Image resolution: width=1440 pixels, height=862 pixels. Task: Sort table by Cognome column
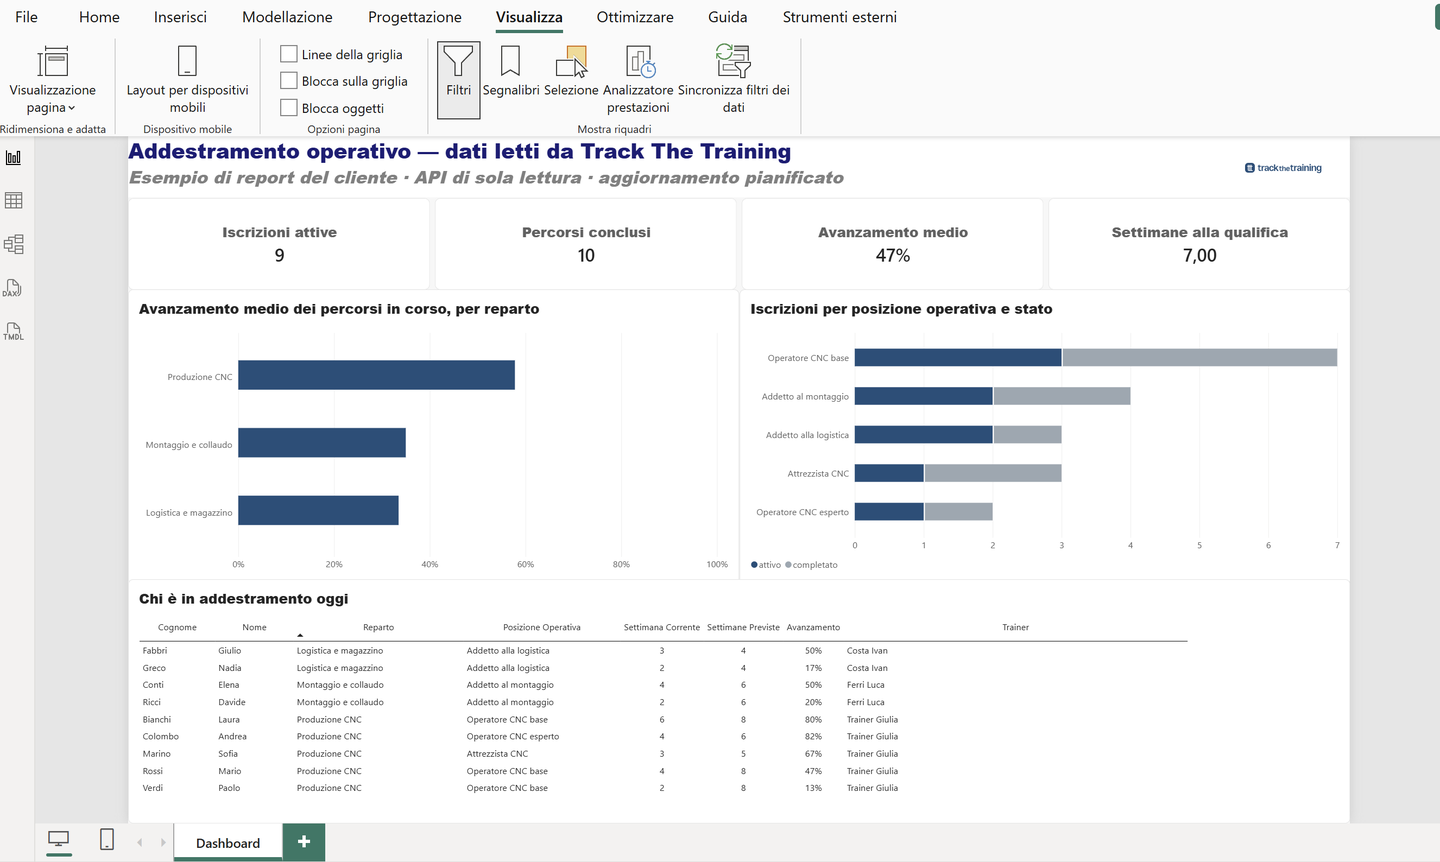[177, 627]
